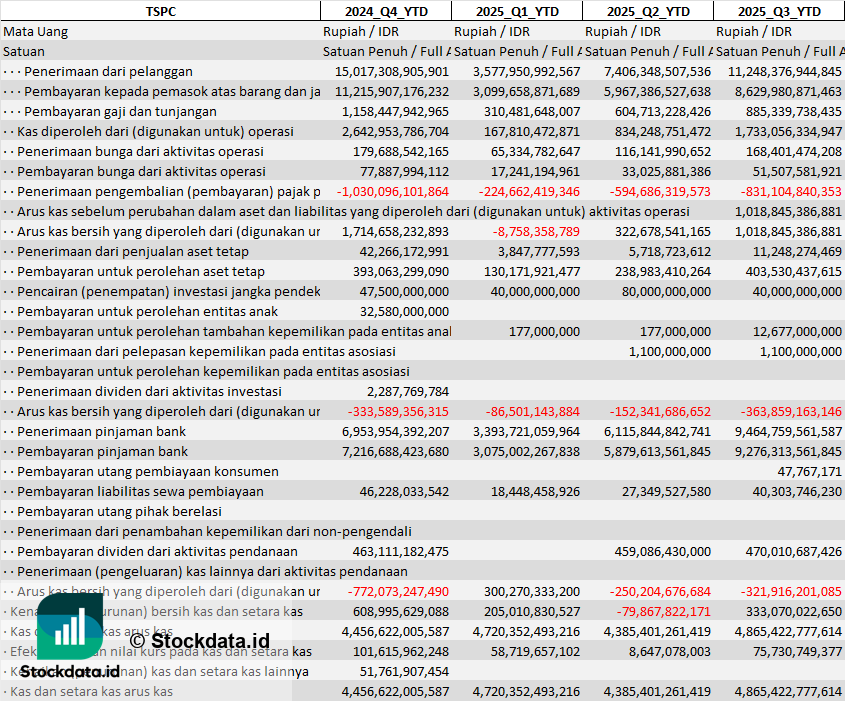The height and width of the screenshot is (701, 845).
Task: Select red cell -363,859,163,146
Action: coord(791,412)
